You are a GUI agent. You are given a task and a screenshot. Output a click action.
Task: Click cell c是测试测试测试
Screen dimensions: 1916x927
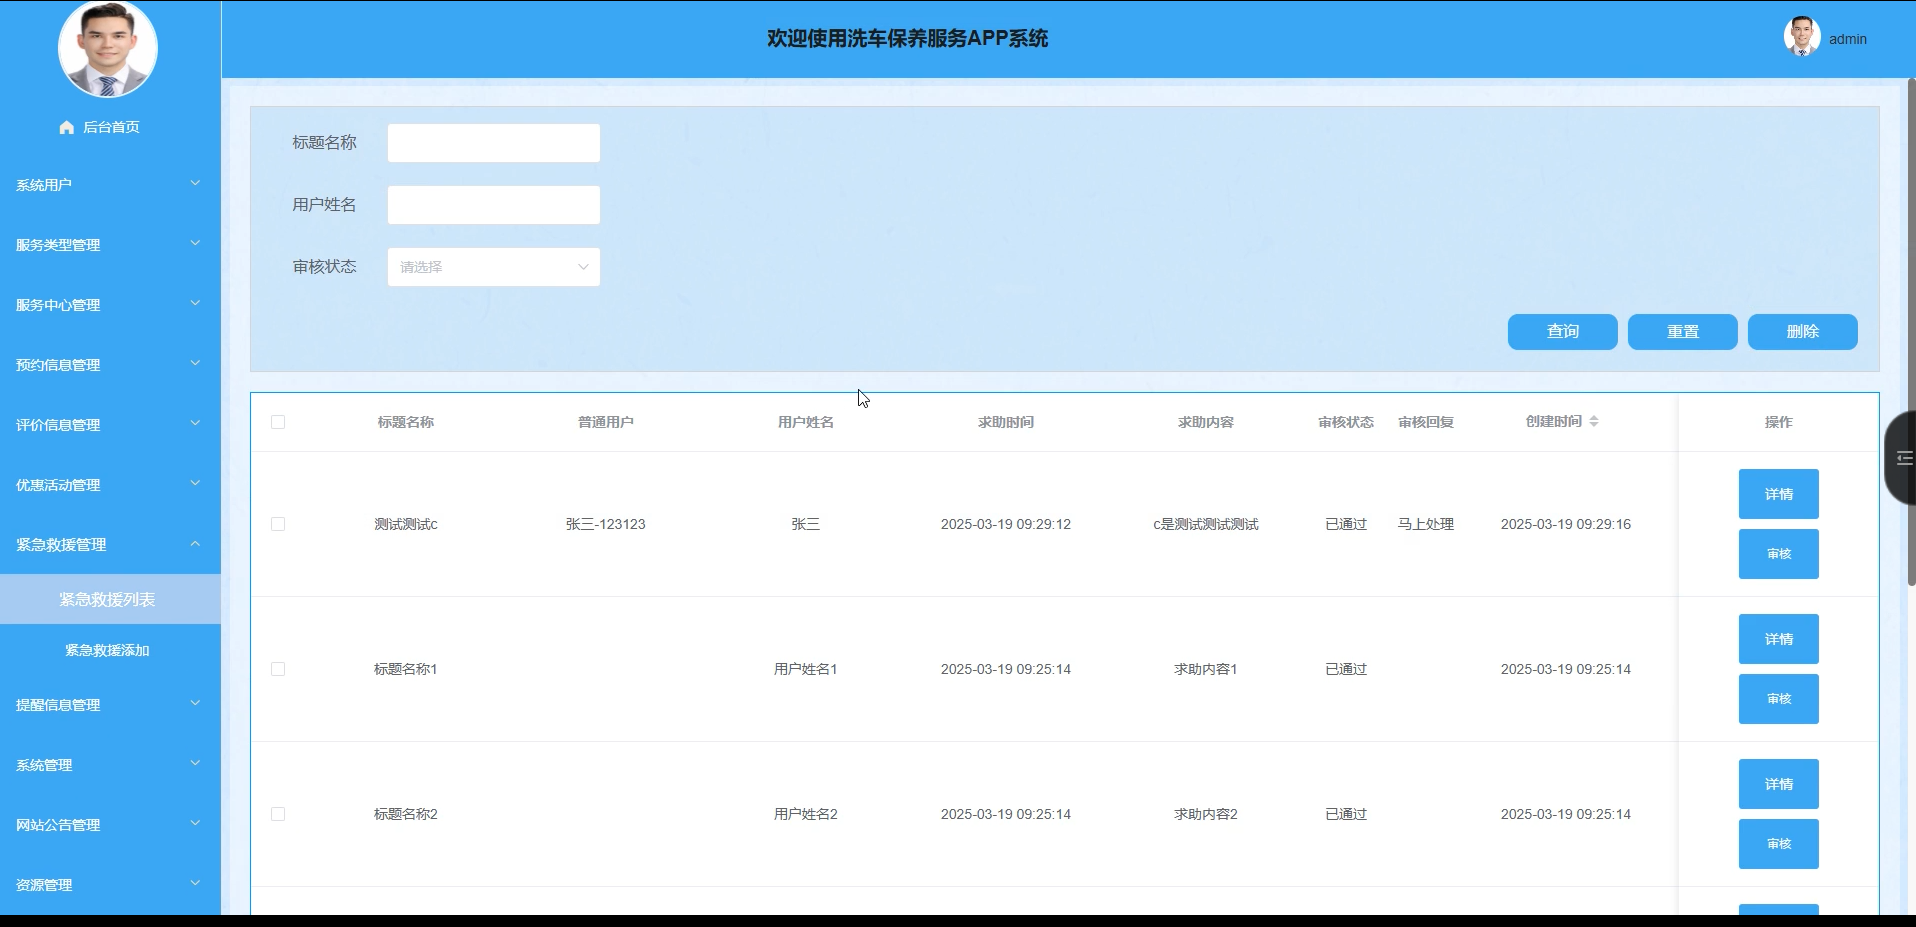tap(1205, 524)
